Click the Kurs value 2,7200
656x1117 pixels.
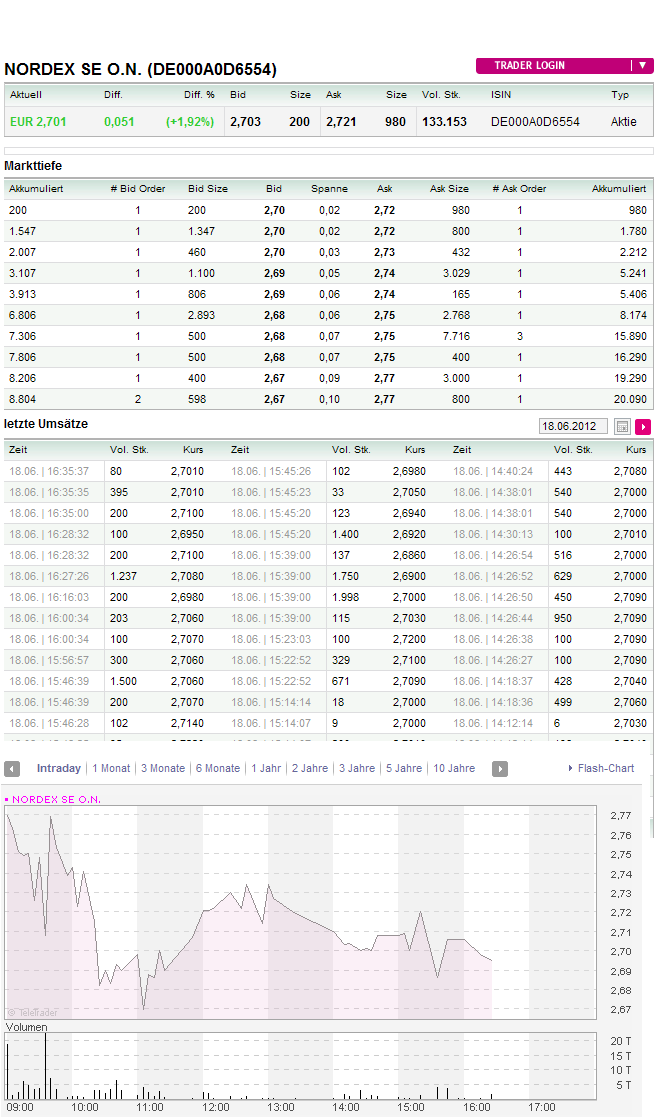409,640
